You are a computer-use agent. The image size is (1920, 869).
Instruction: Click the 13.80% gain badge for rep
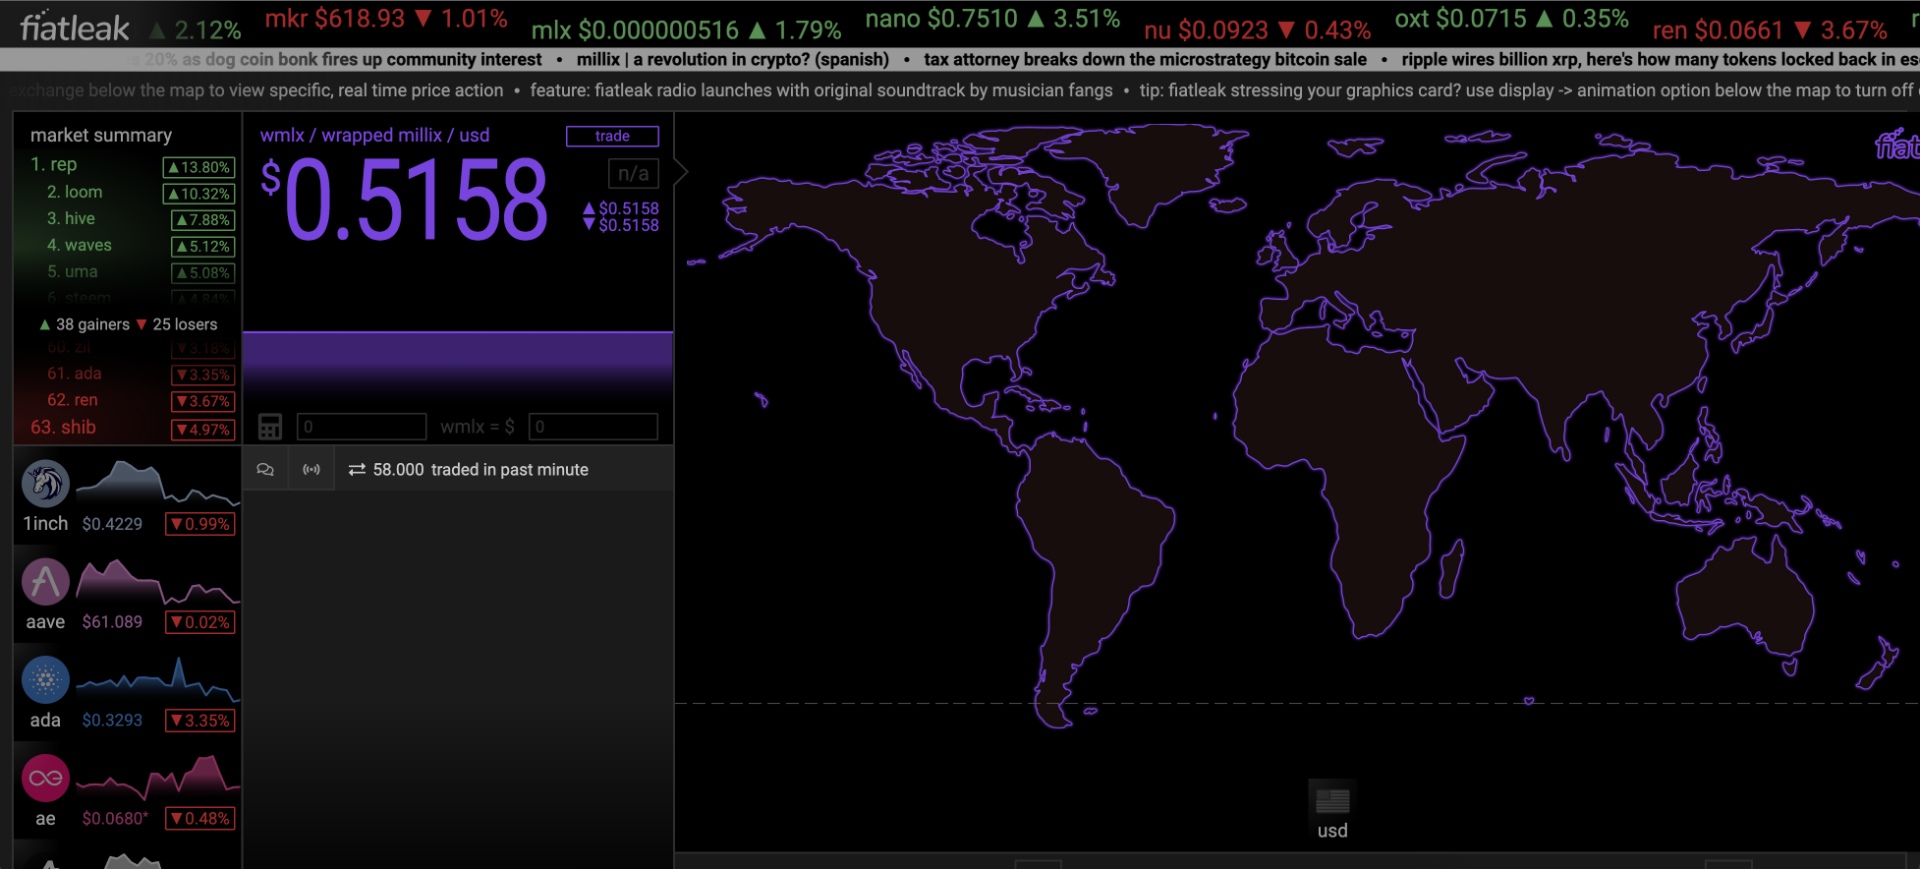click(x=199, y=167)
